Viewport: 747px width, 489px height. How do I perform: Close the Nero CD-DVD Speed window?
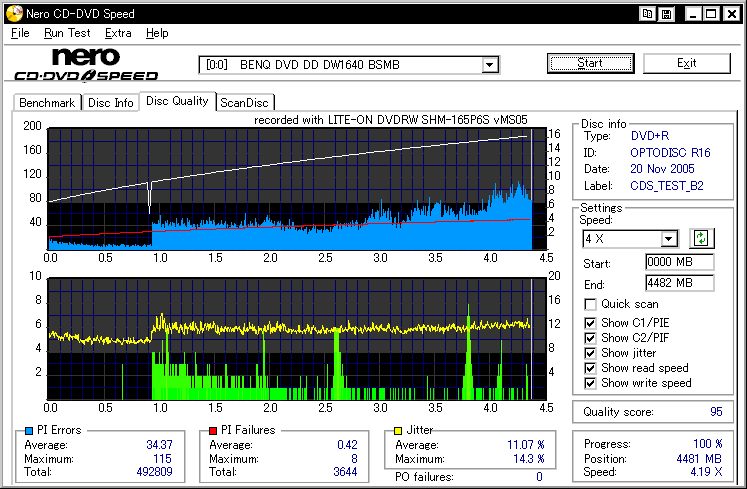pos(731,14)
